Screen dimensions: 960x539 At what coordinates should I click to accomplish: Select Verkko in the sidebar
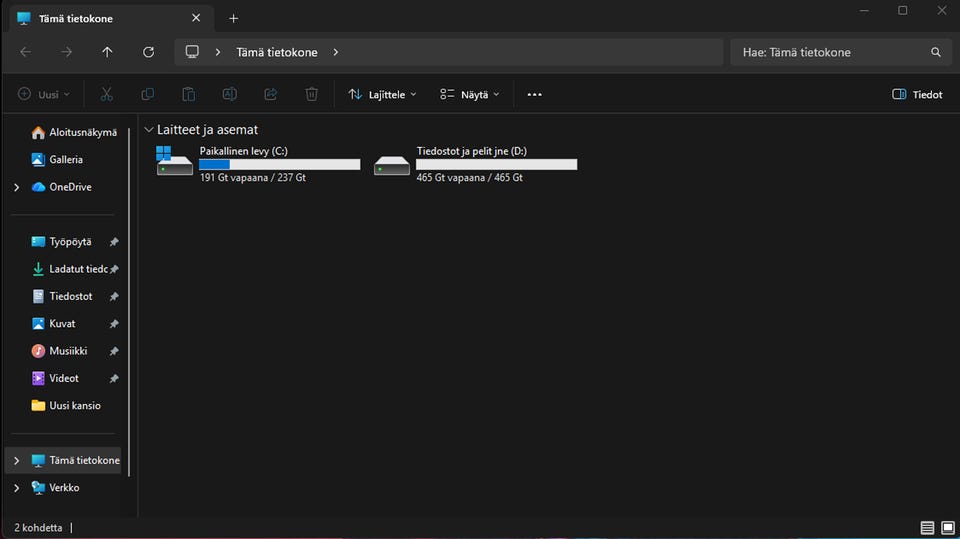click(55, 488)
